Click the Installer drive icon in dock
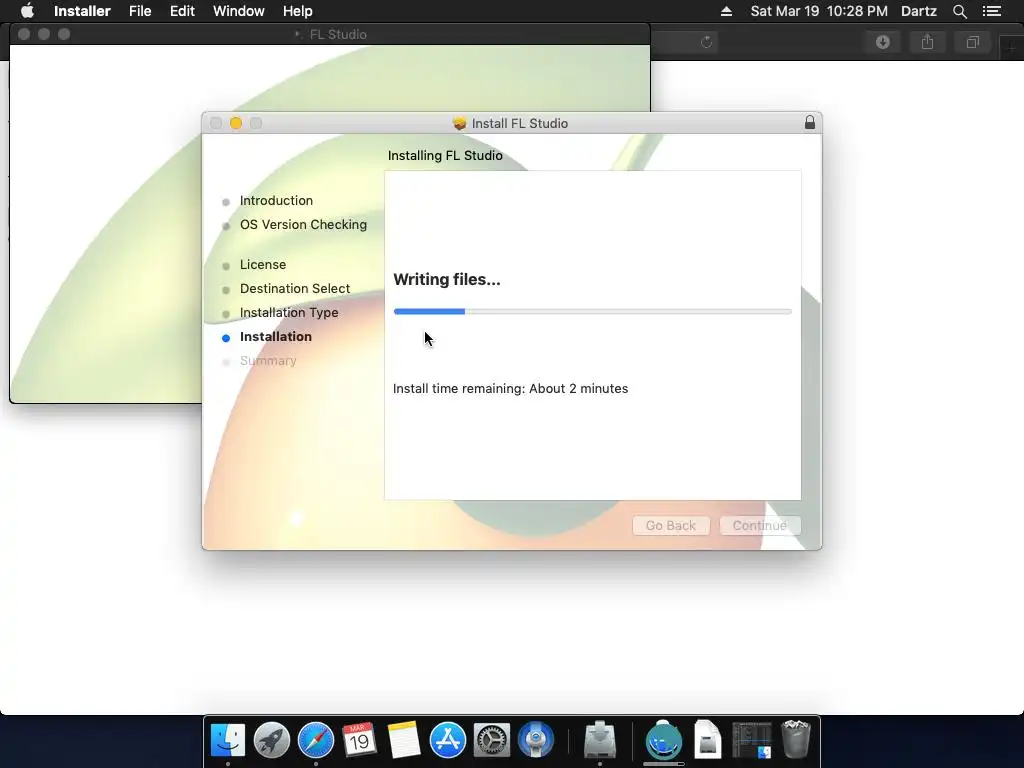This screenshot has height=768, width=1024. [600, 740]
